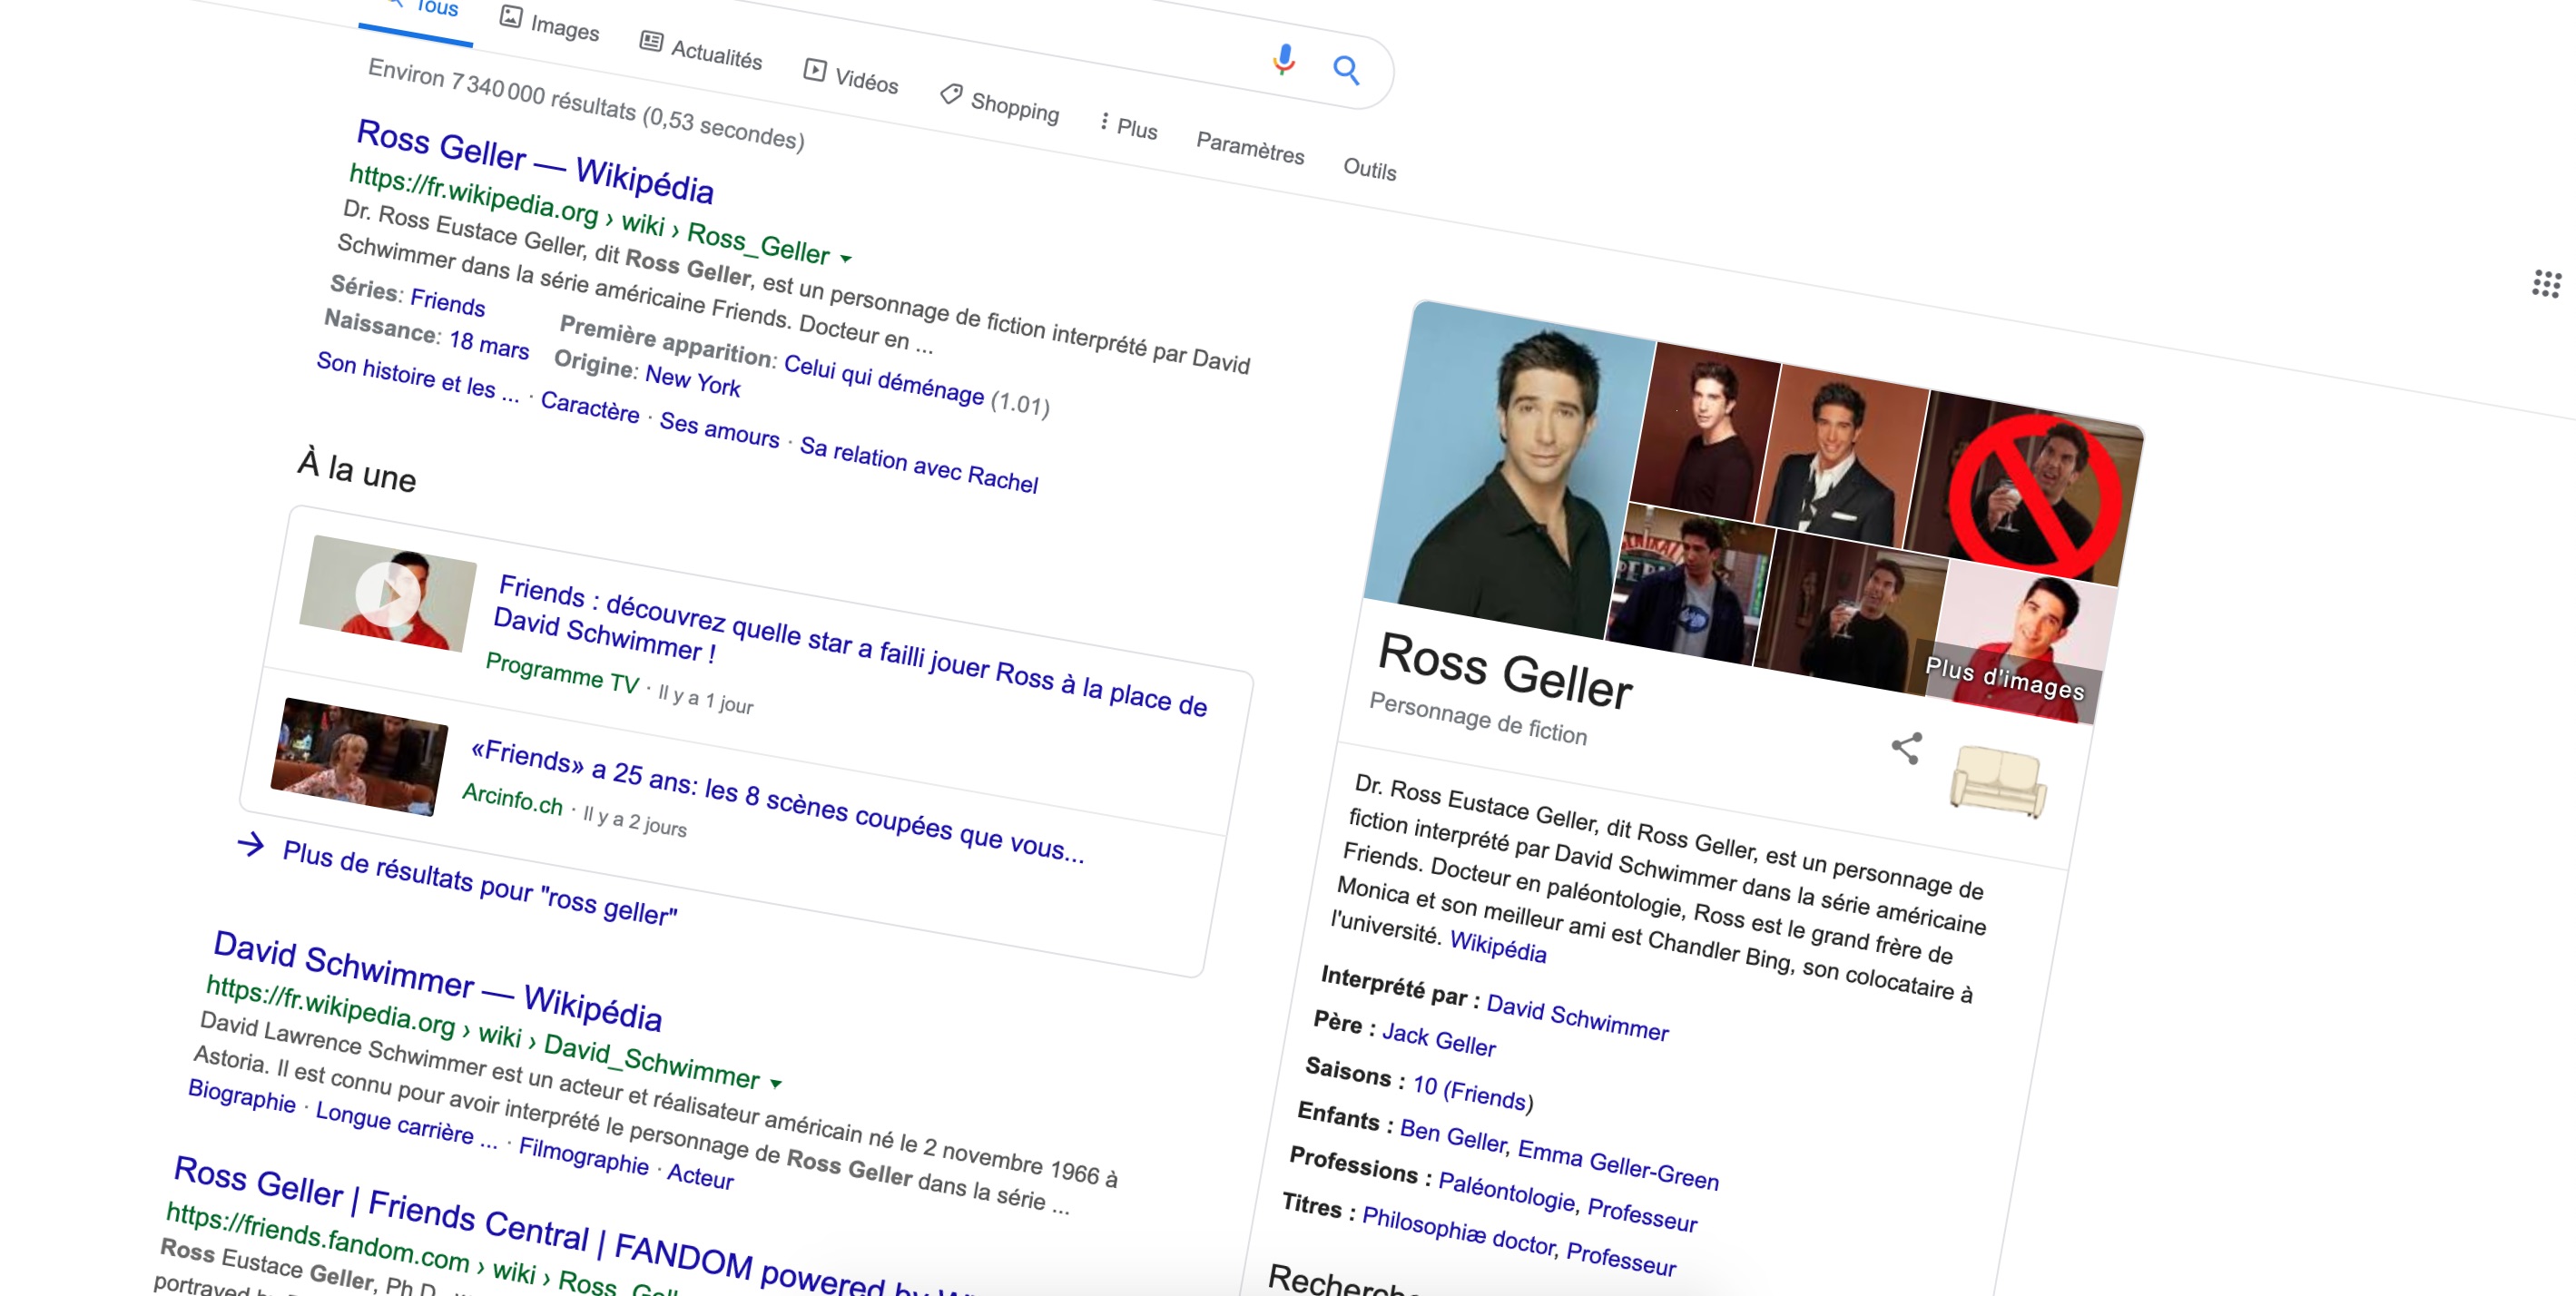Click the Friends 25 ans news thumbnail

pyautogui.click(x=359, y=756)
